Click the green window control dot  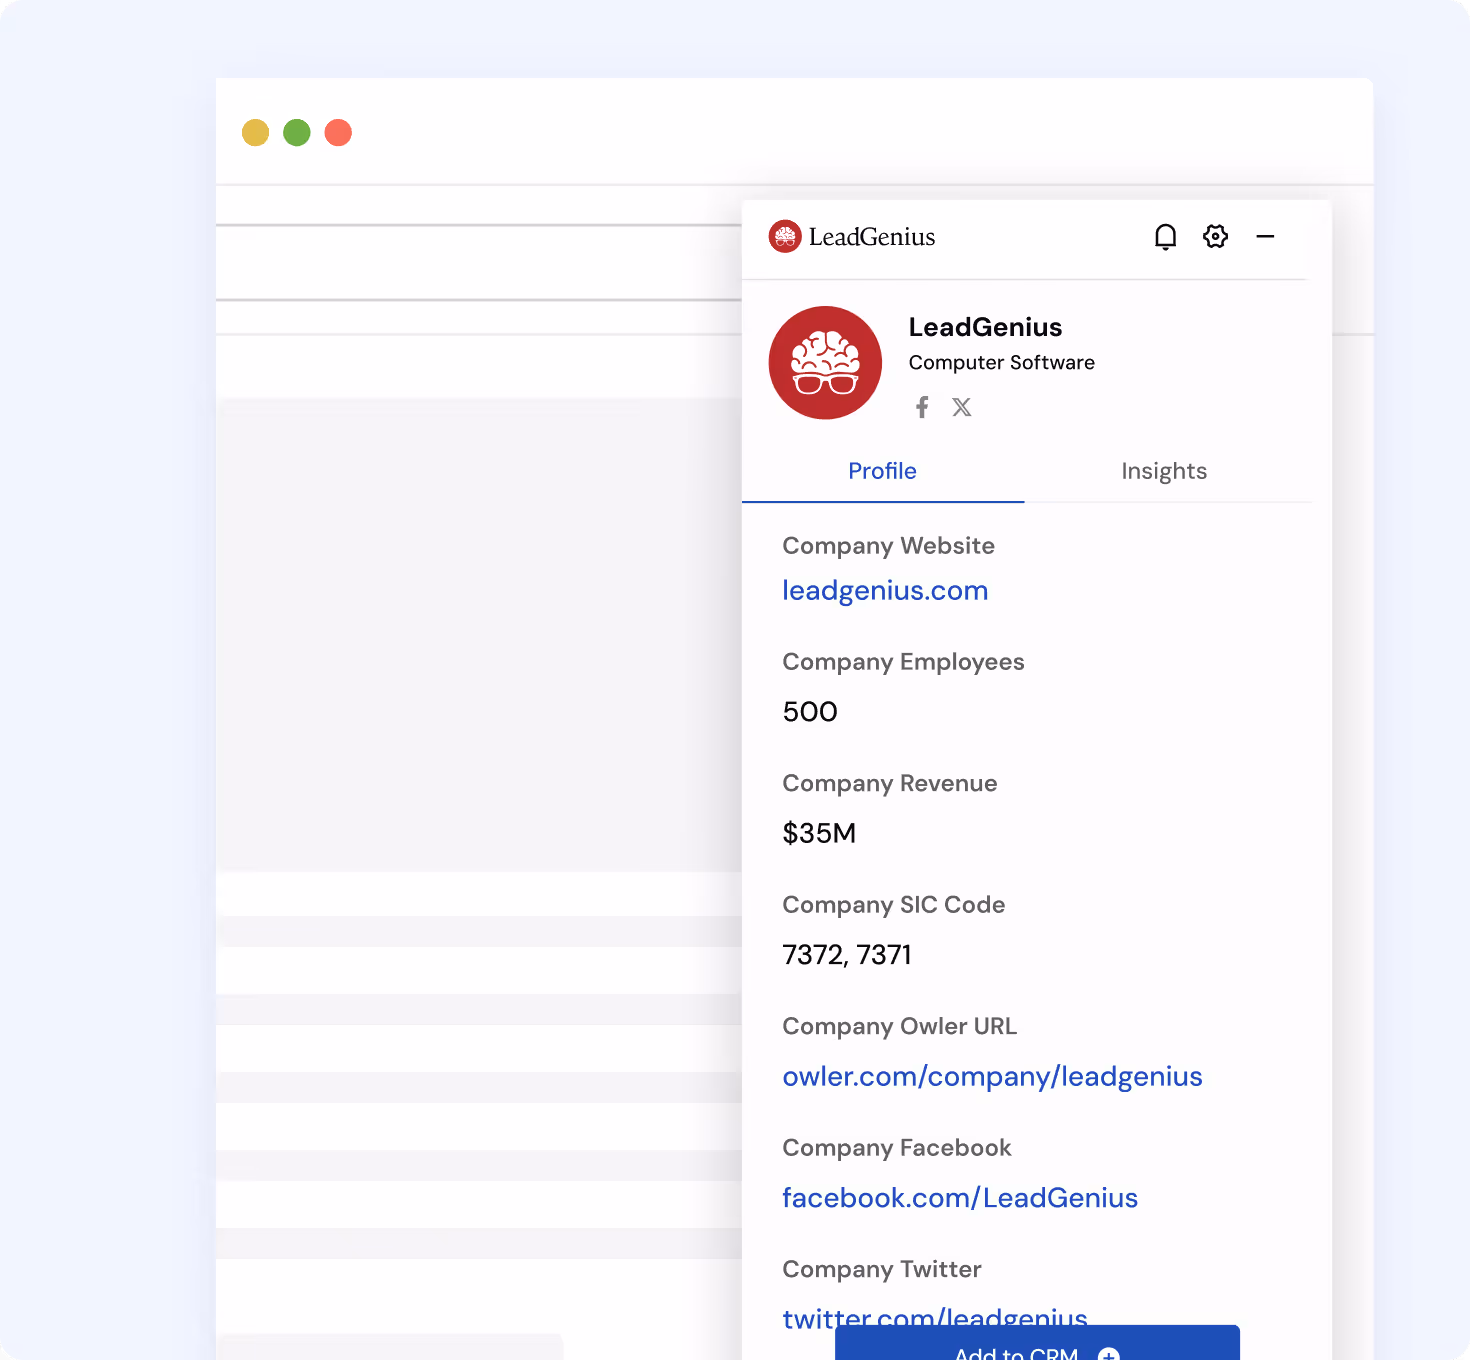(x=297, y=133)
